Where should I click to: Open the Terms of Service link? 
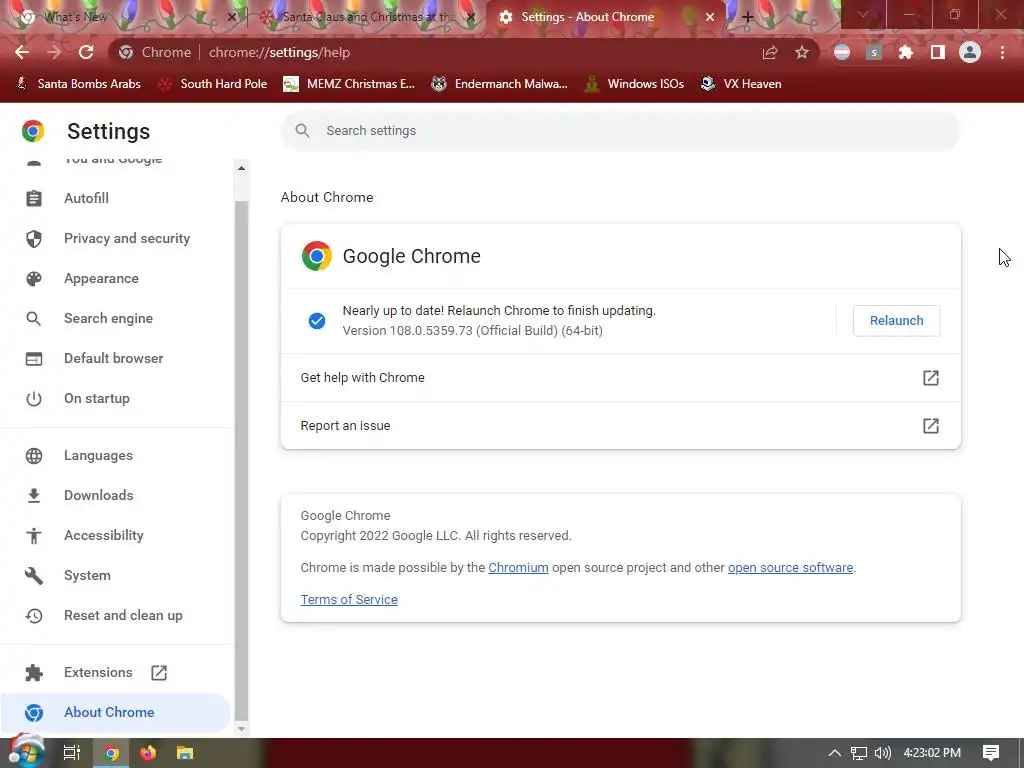point(349,600)
